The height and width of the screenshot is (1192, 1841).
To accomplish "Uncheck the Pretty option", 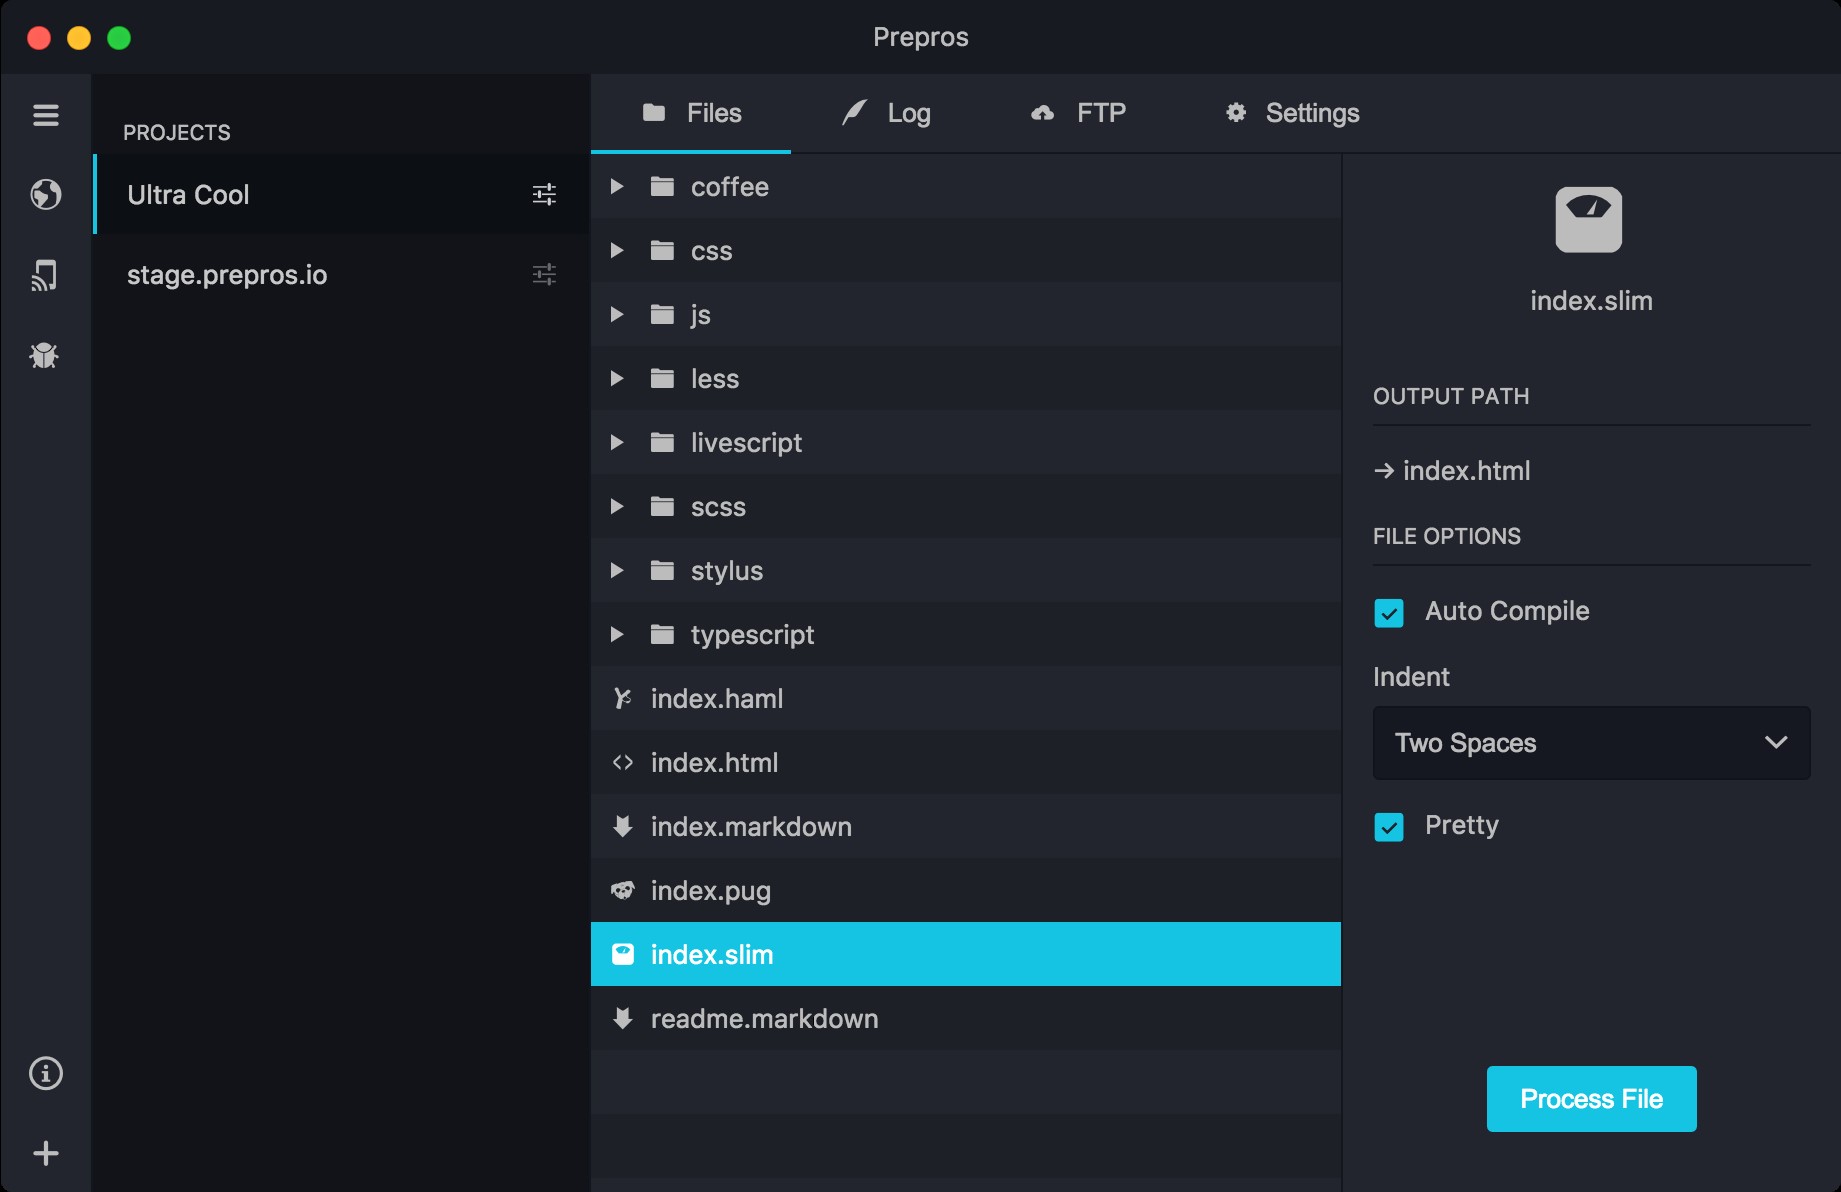I will tap(1389, 826).
